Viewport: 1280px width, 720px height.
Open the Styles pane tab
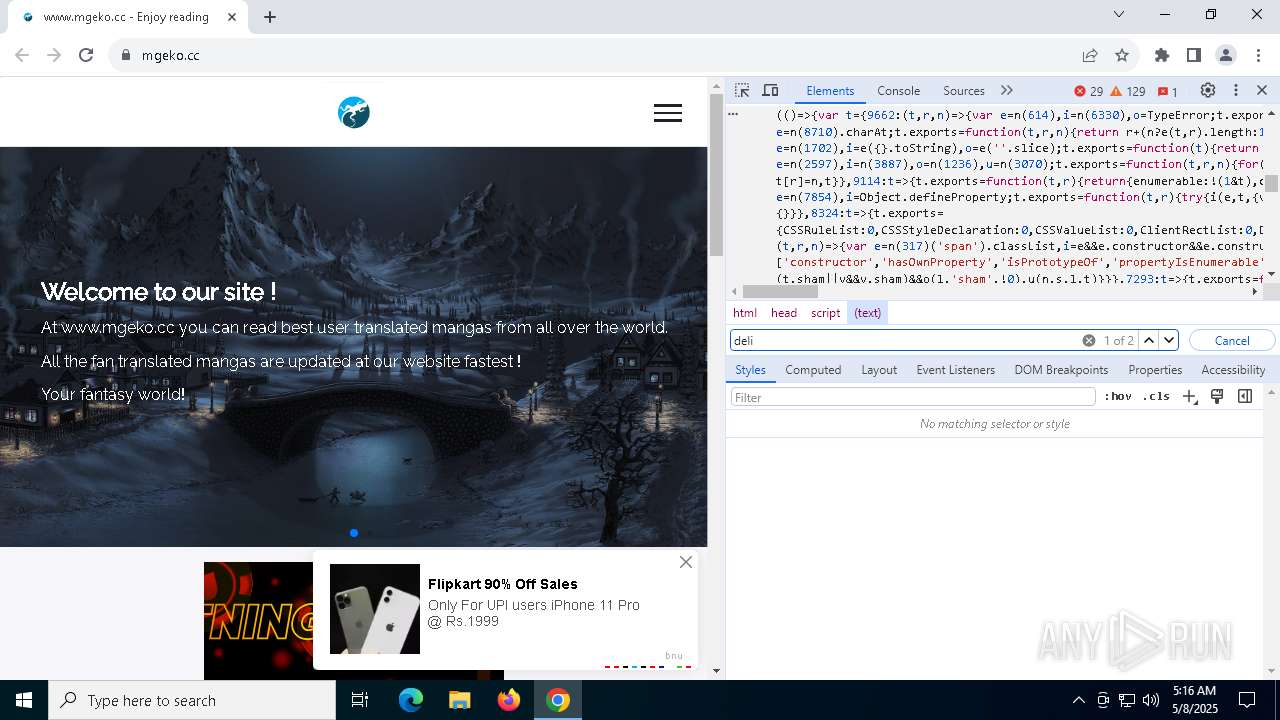tap(750, 370)
